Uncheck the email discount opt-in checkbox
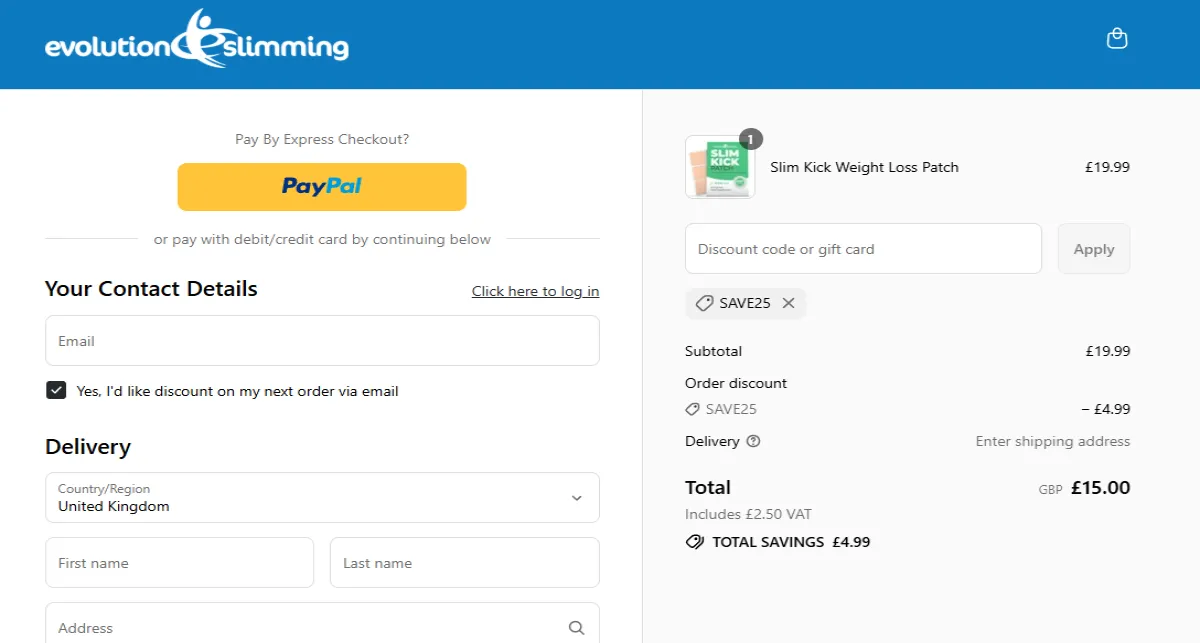1200x643 pixels. 56,390
